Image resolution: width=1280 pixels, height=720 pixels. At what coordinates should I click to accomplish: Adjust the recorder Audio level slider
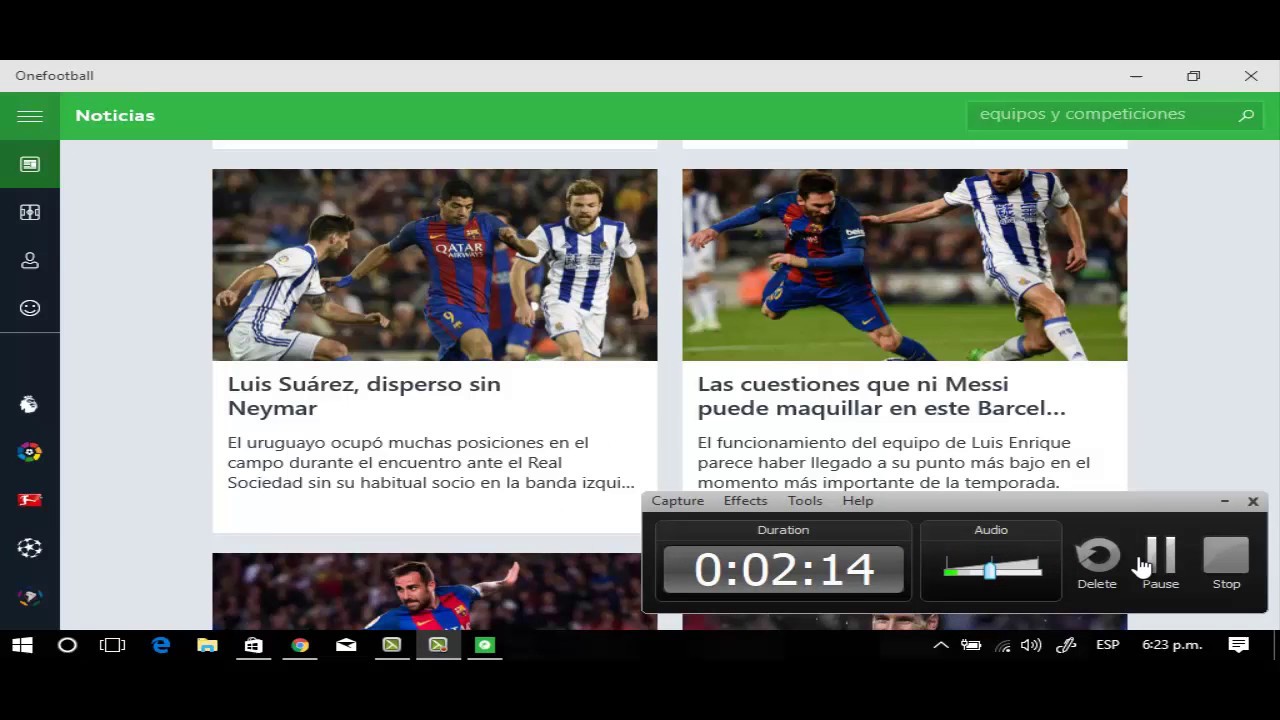click(x=992, y=569)
